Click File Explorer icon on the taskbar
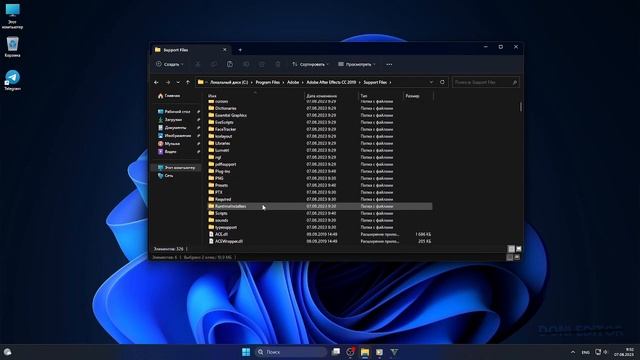The width and height of the screenshot is (640, 360). (x=364, y=352)
